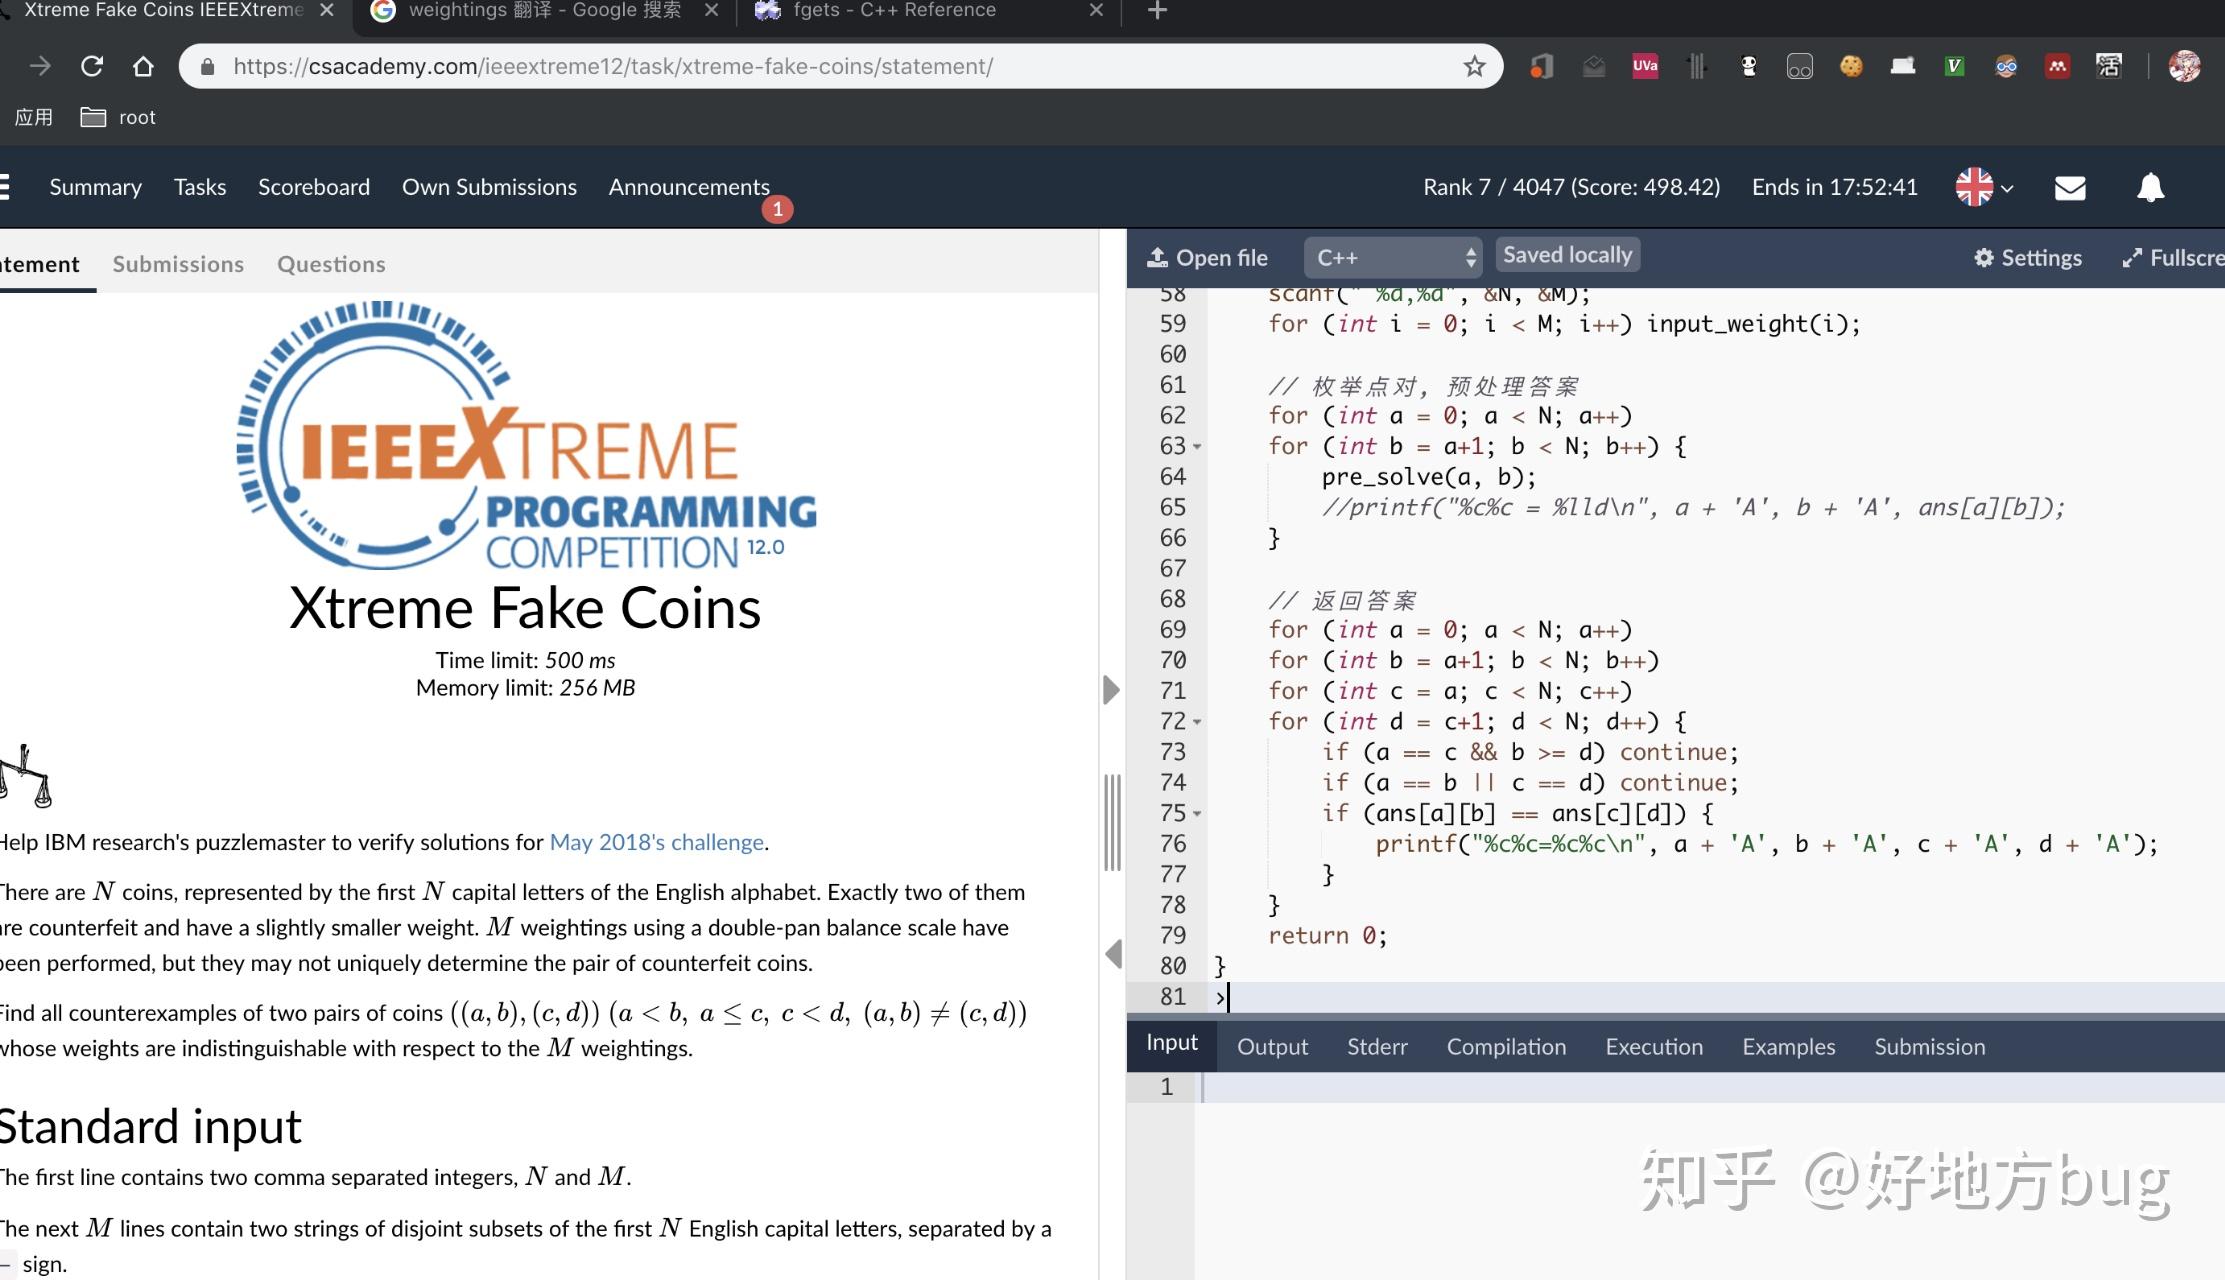Open the UVa browser extension
Image resolution: width=2225 pixels, height=1280 pixels.
(x=1645, y=65)
